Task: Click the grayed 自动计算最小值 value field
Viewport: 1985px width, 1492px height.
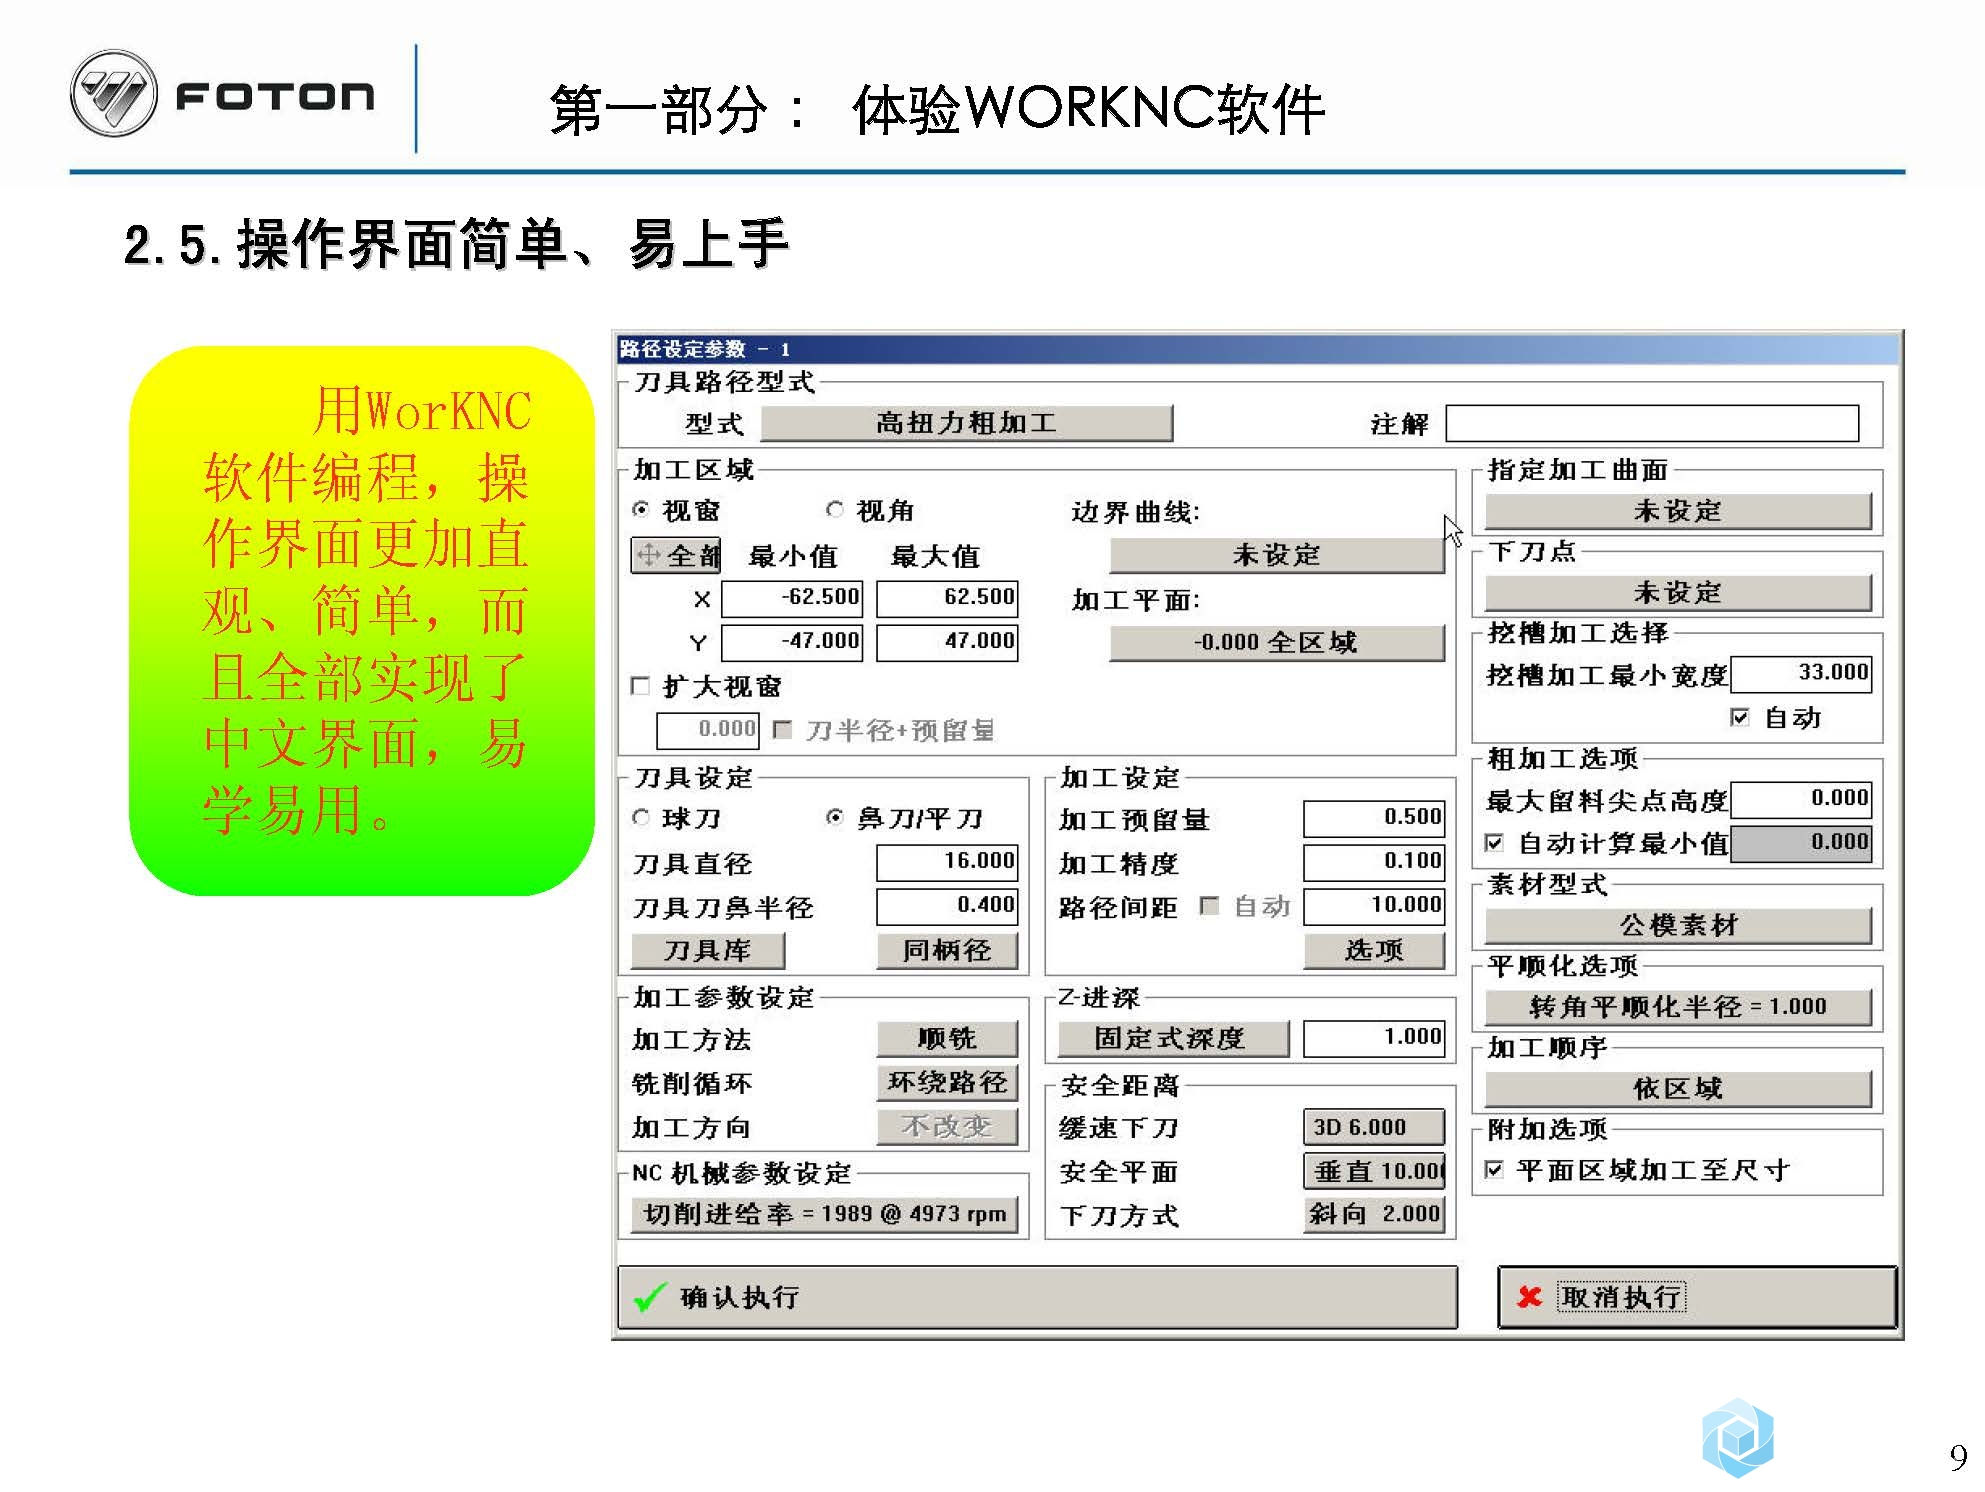Action: coord(1801,843)
